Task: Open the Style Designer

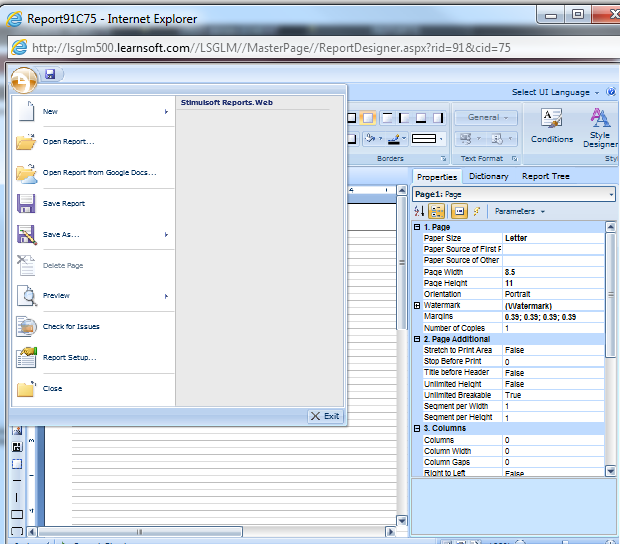Action: [x=600, y=128]
